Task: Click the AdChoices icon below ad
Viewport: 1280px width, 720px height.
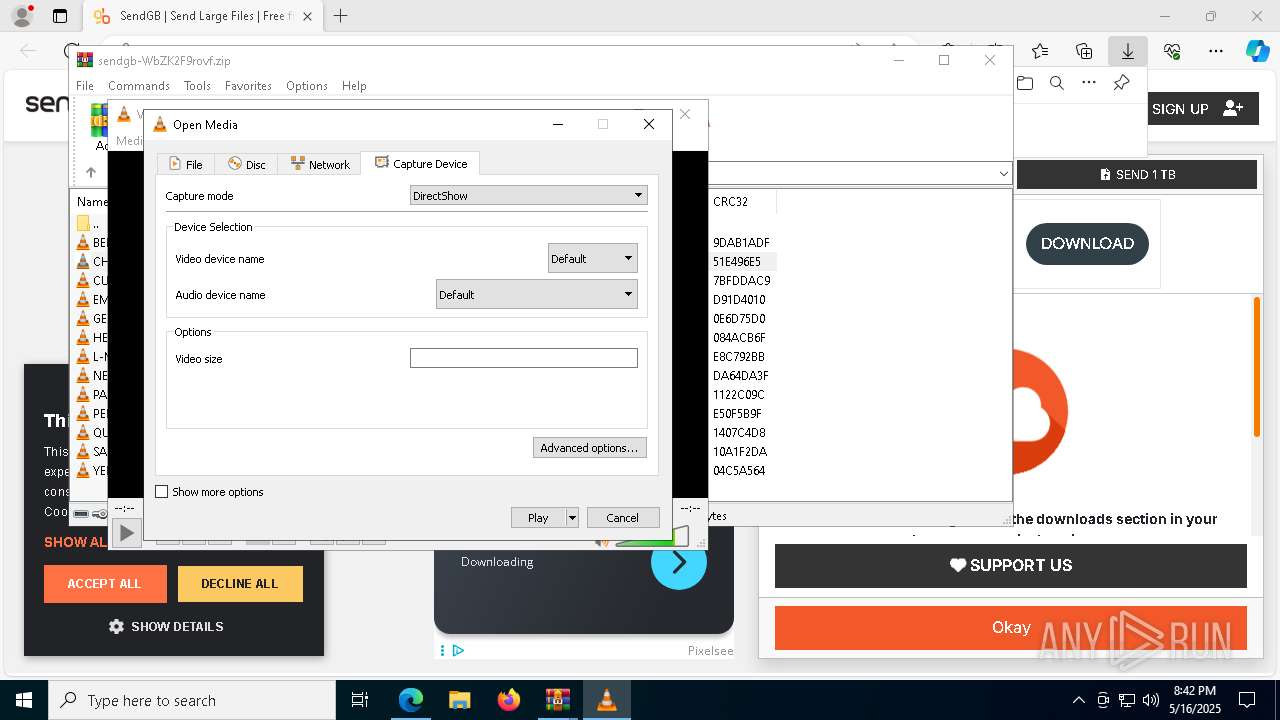Action: [x=458, y=650]
